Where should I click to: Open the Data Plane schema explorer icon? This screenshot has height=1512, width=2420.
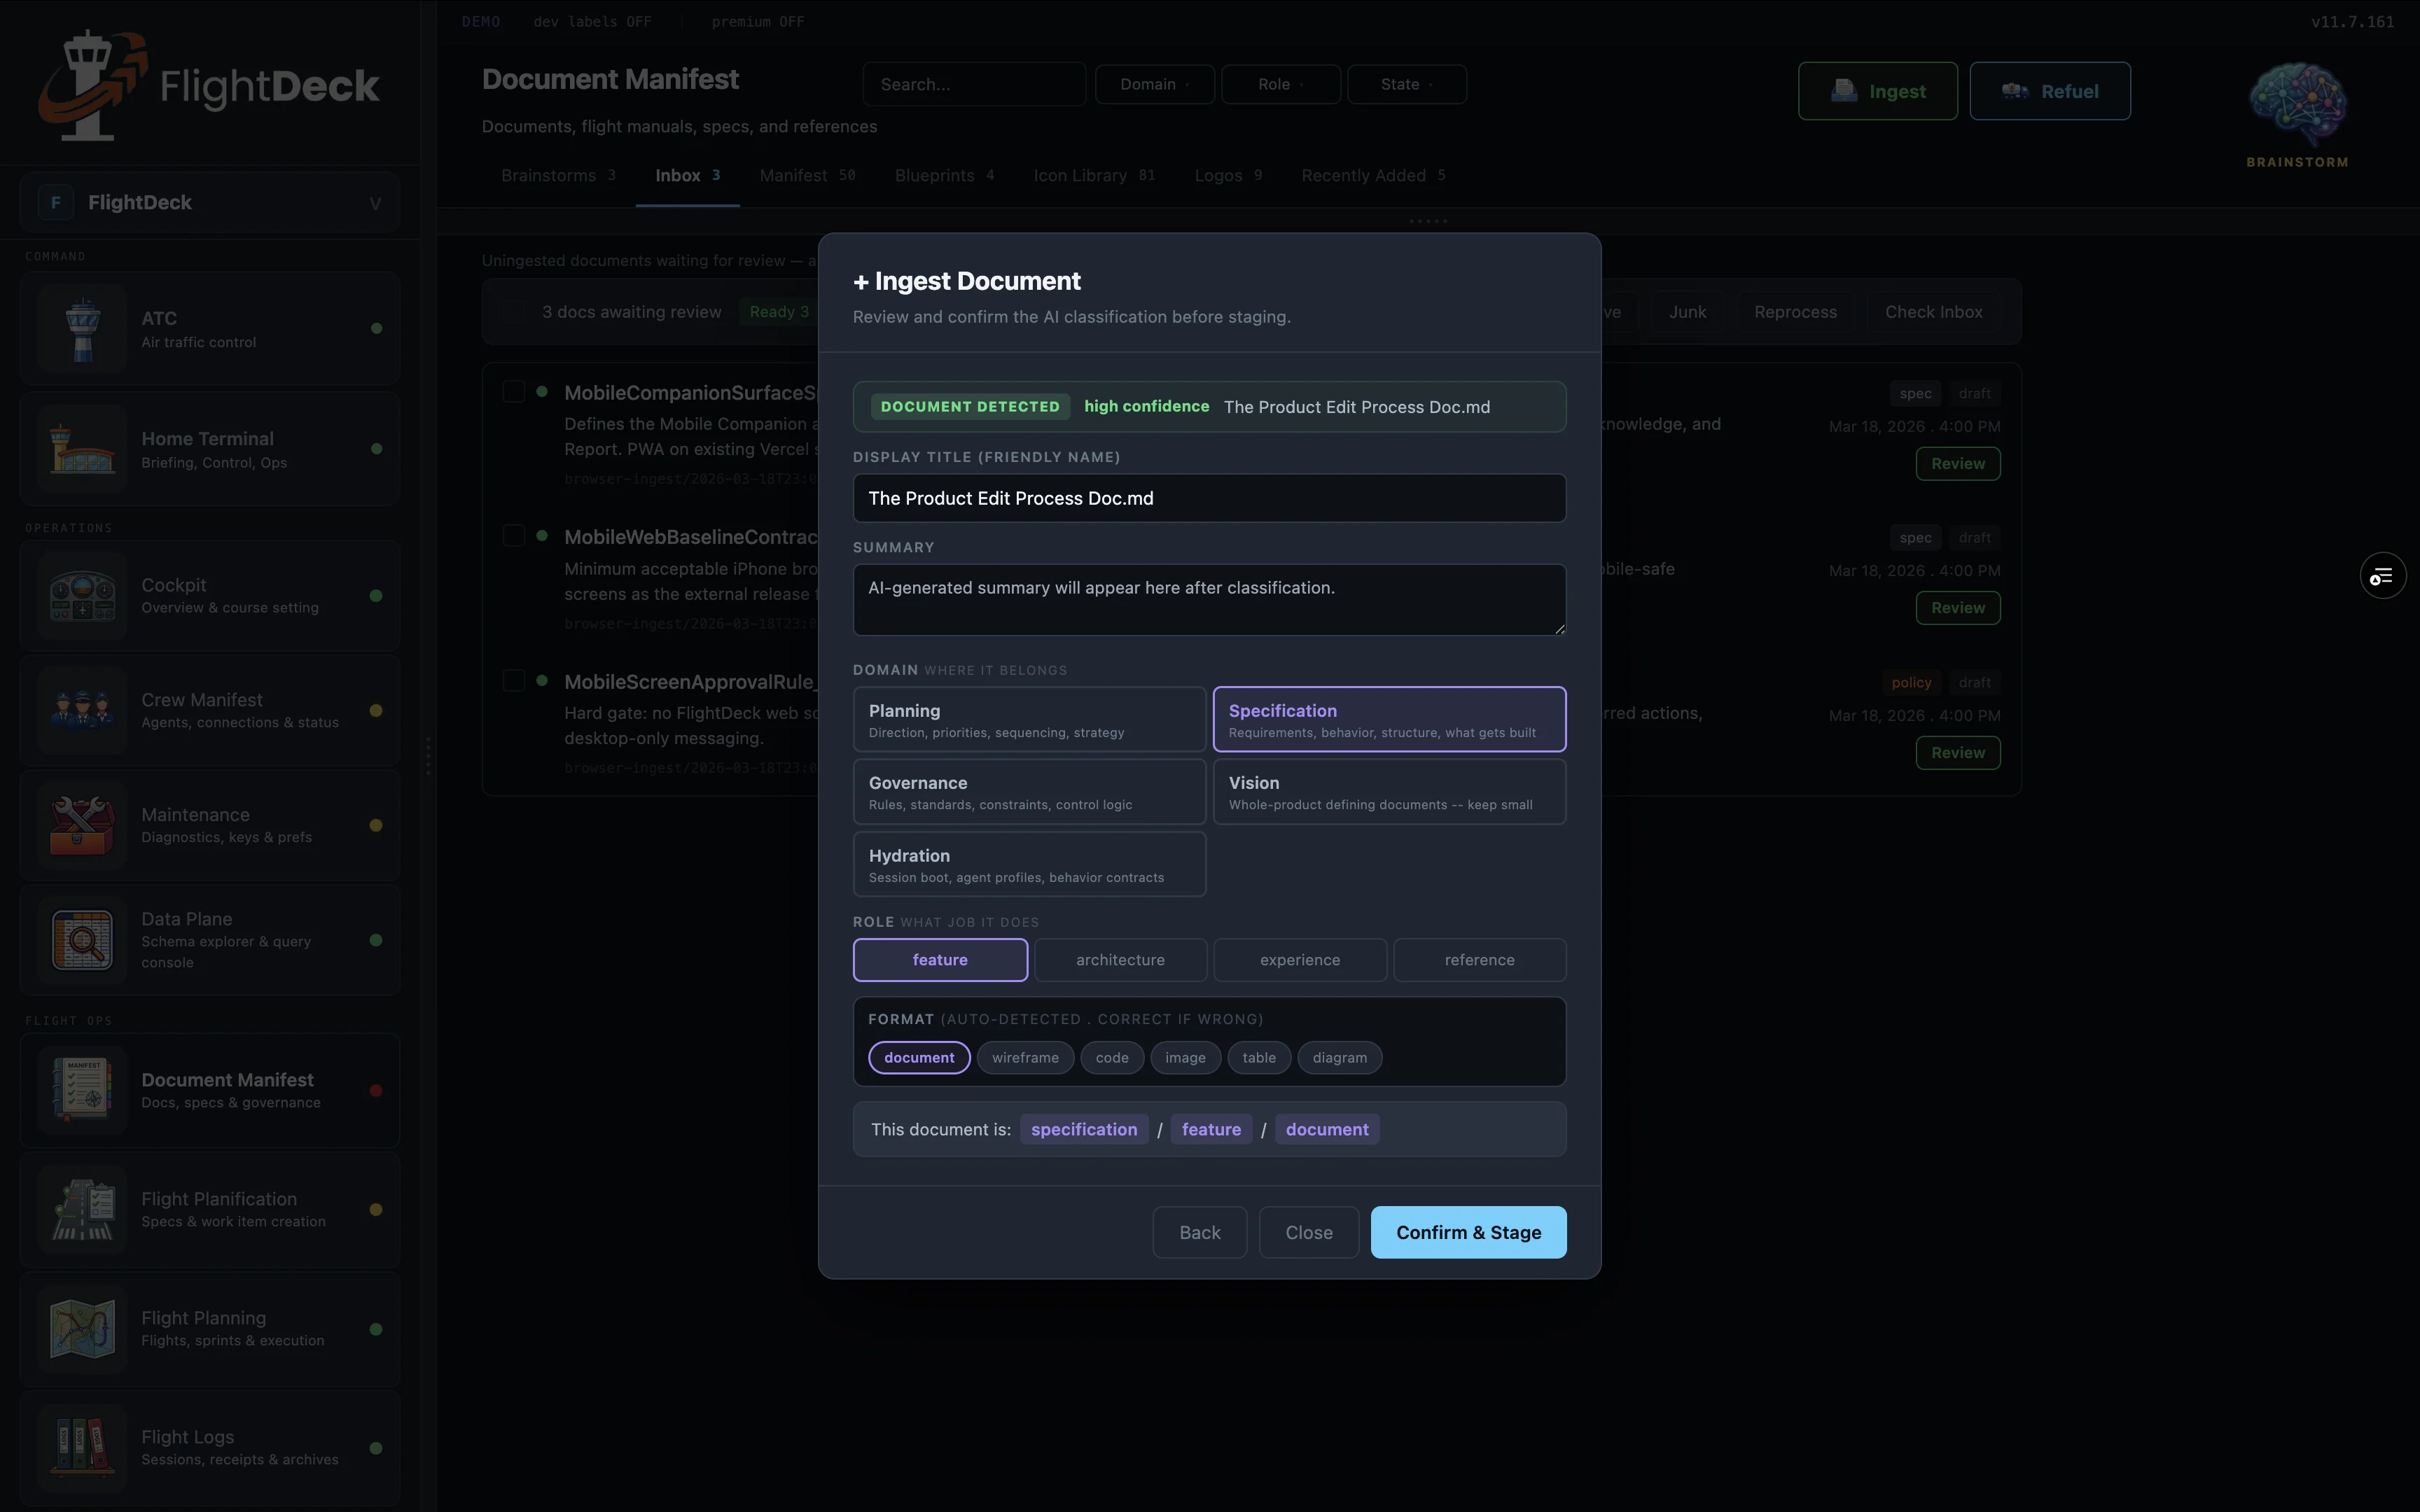[x=82, y=939]
